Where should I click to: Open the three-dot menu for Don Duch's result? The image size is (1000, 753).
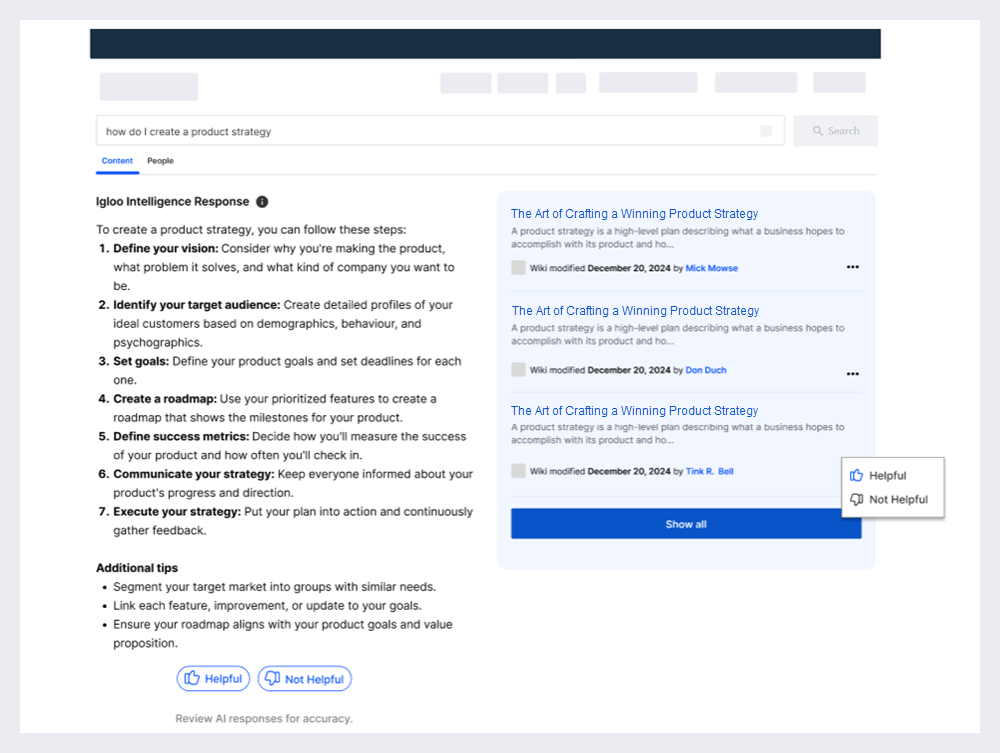point(853,374)
